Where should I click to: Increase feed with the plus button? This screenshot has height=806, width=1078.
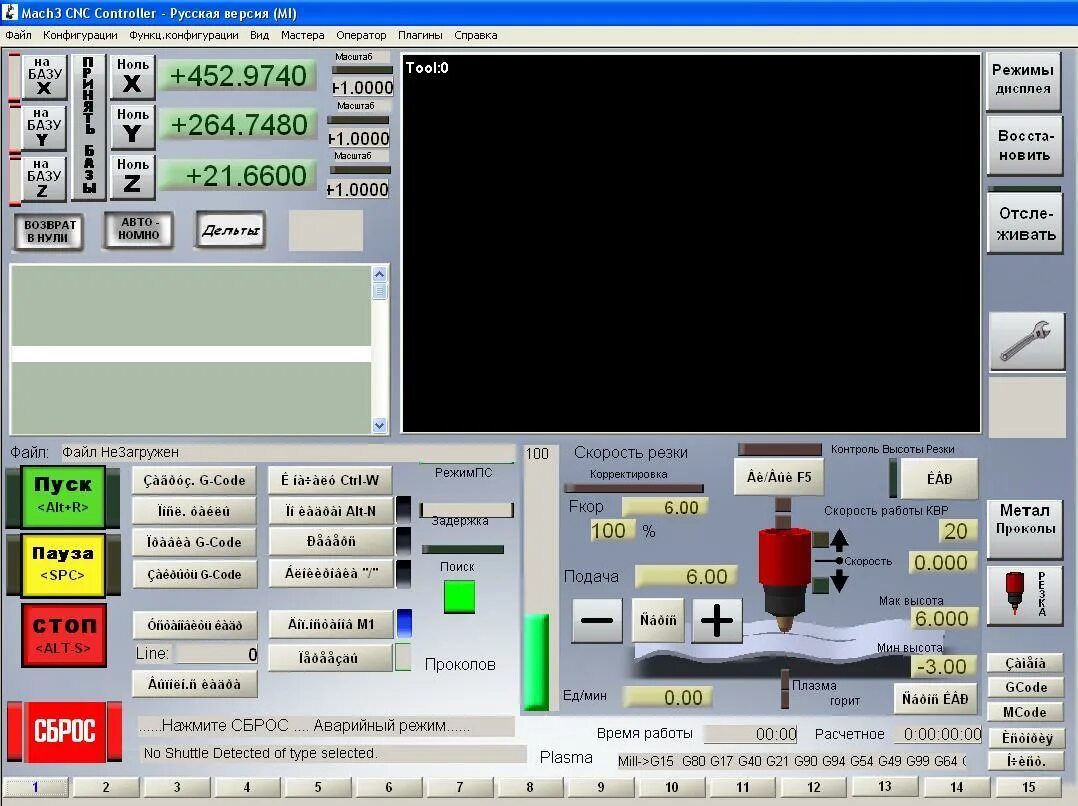(x=716, y=620)
